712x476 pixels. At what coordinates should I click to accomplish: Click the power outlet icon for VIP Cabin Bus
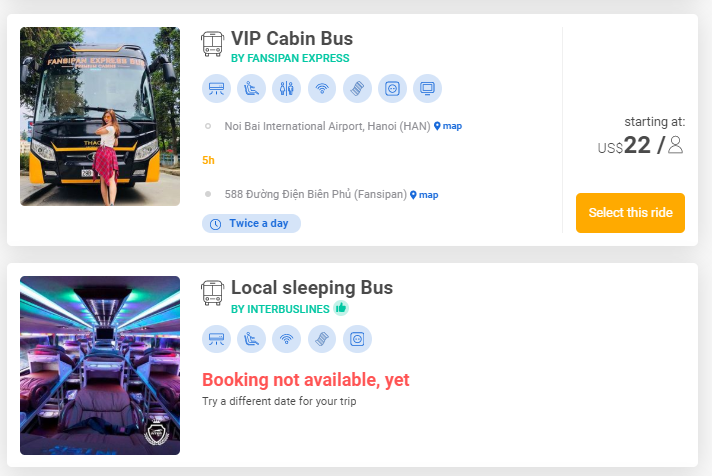(x=392, y=88)
